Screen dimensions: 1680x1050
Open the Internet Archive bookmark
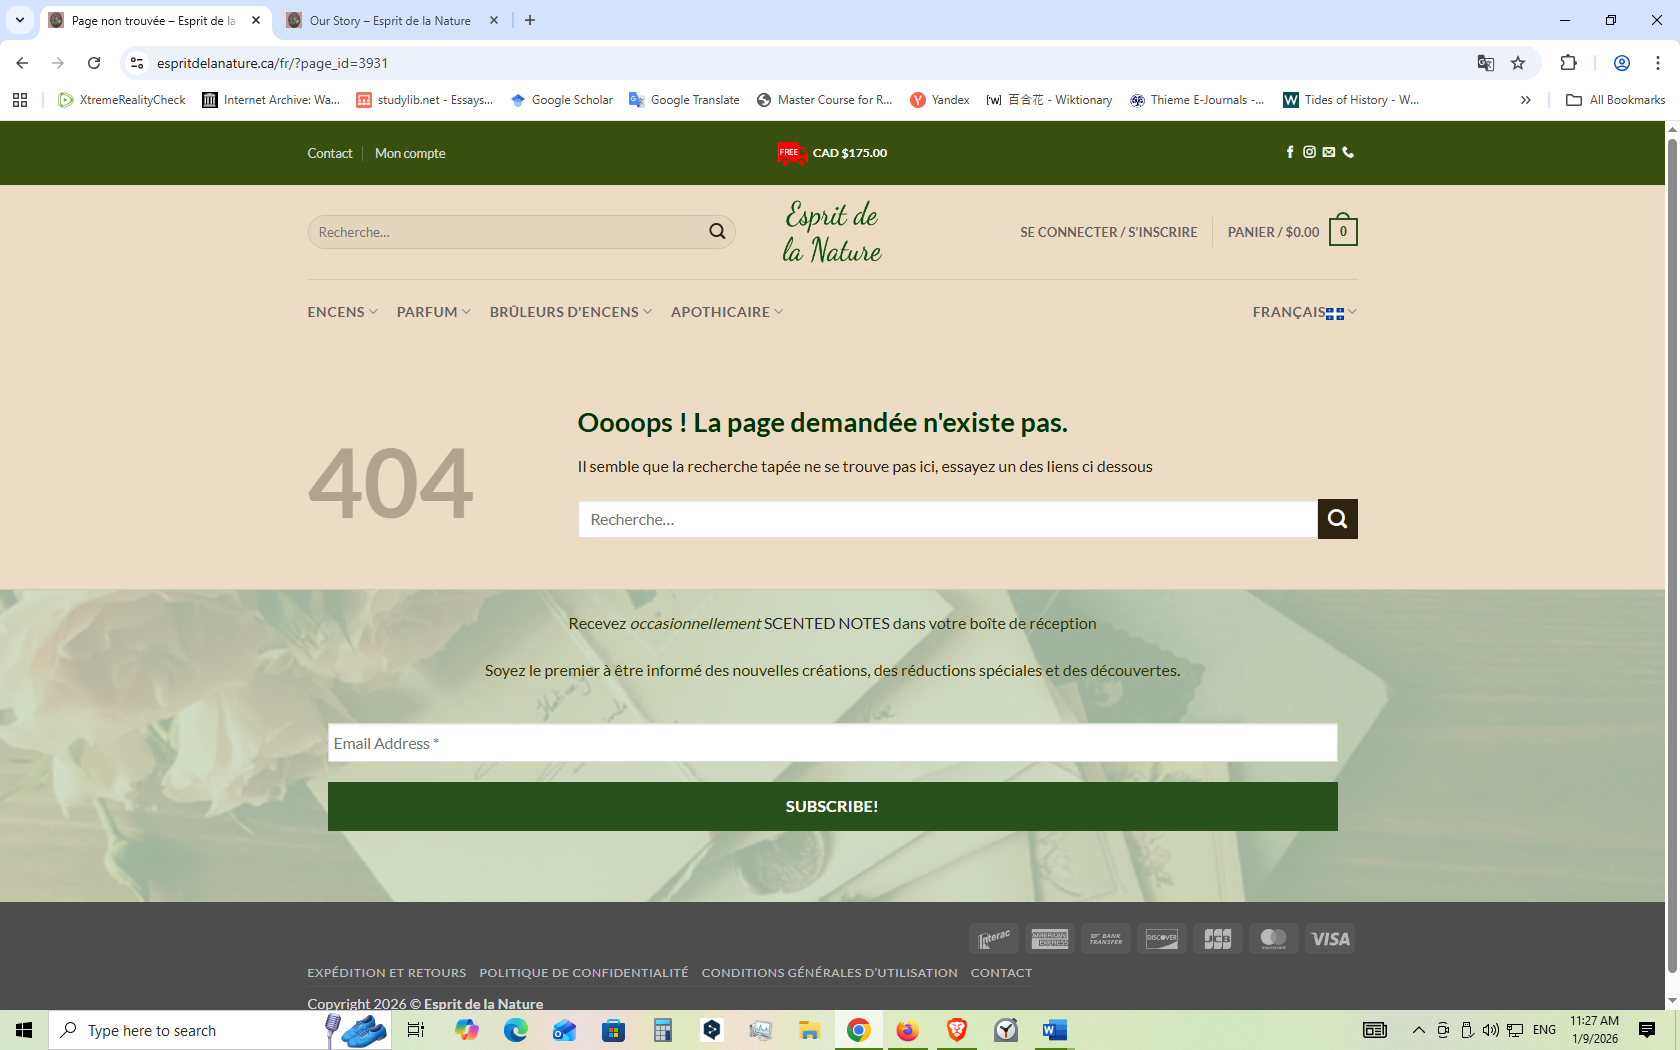(271, 100)
